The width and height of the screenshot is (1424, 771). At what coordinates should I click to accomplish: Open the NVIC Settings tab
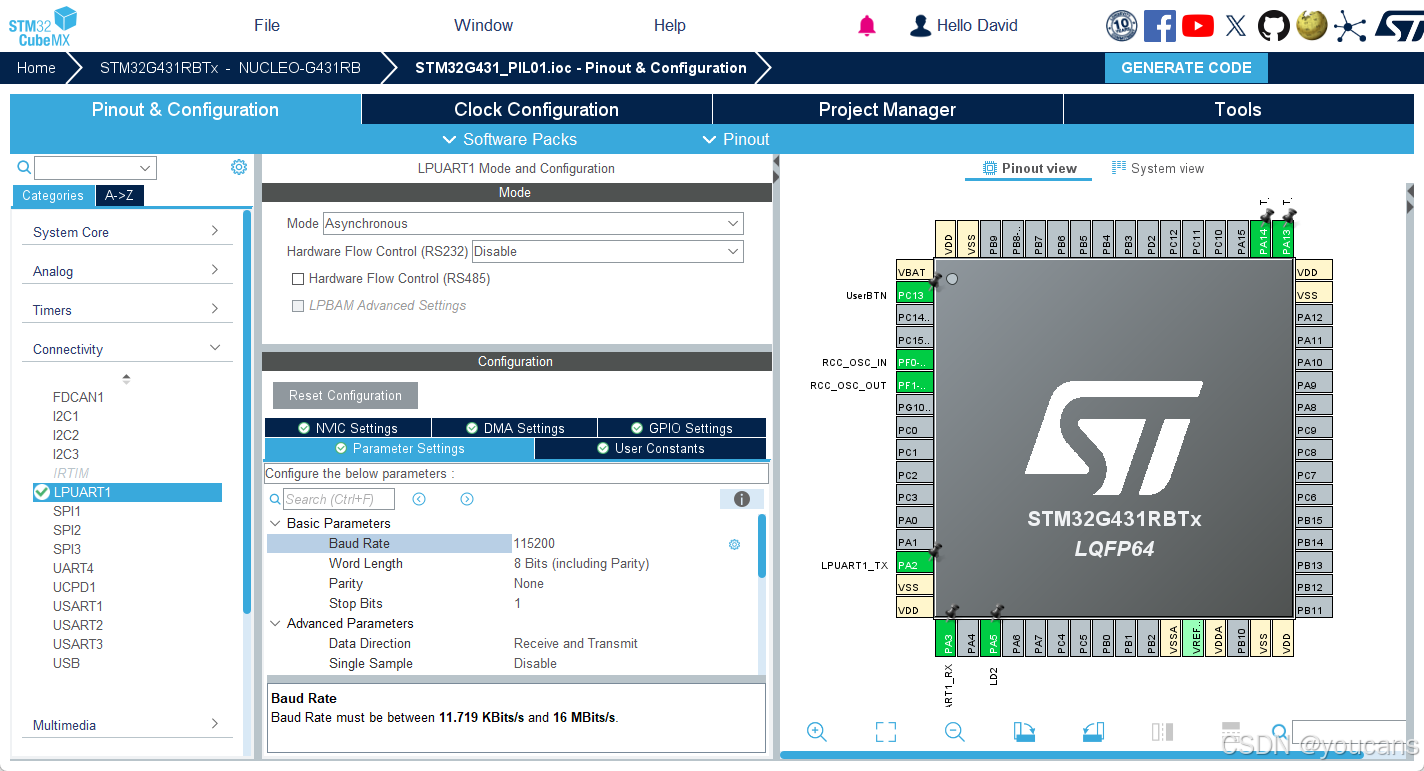348,428
